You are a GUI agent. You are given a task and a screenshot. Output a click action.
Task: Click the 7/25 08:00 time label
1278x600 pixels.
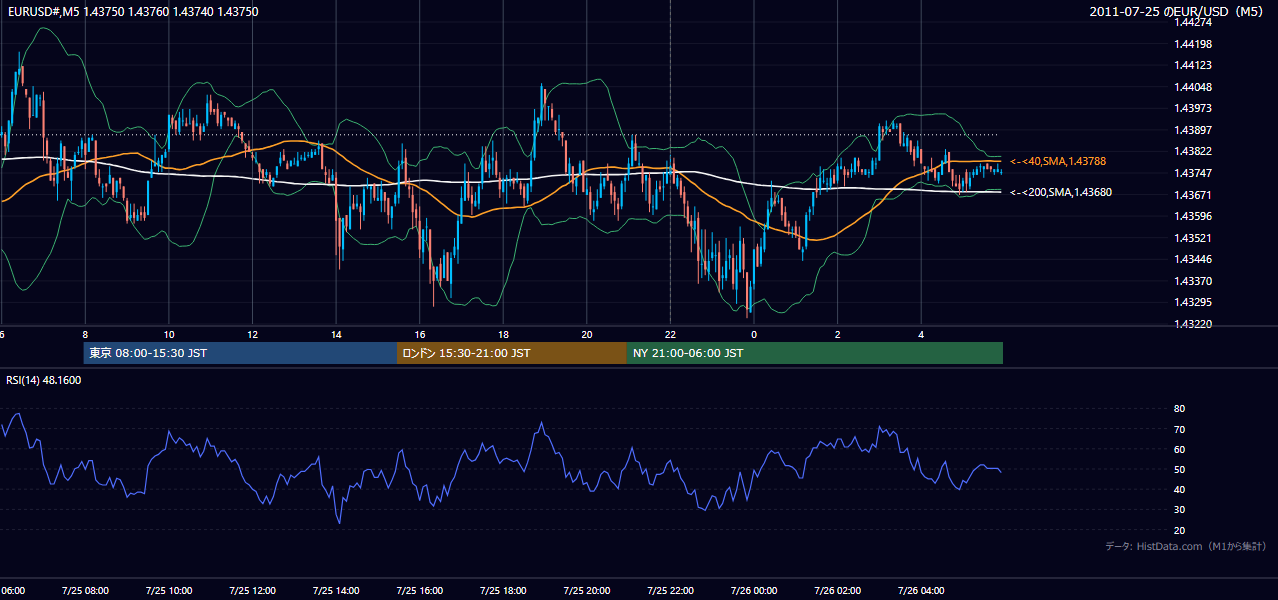click(x=85, y=591)
